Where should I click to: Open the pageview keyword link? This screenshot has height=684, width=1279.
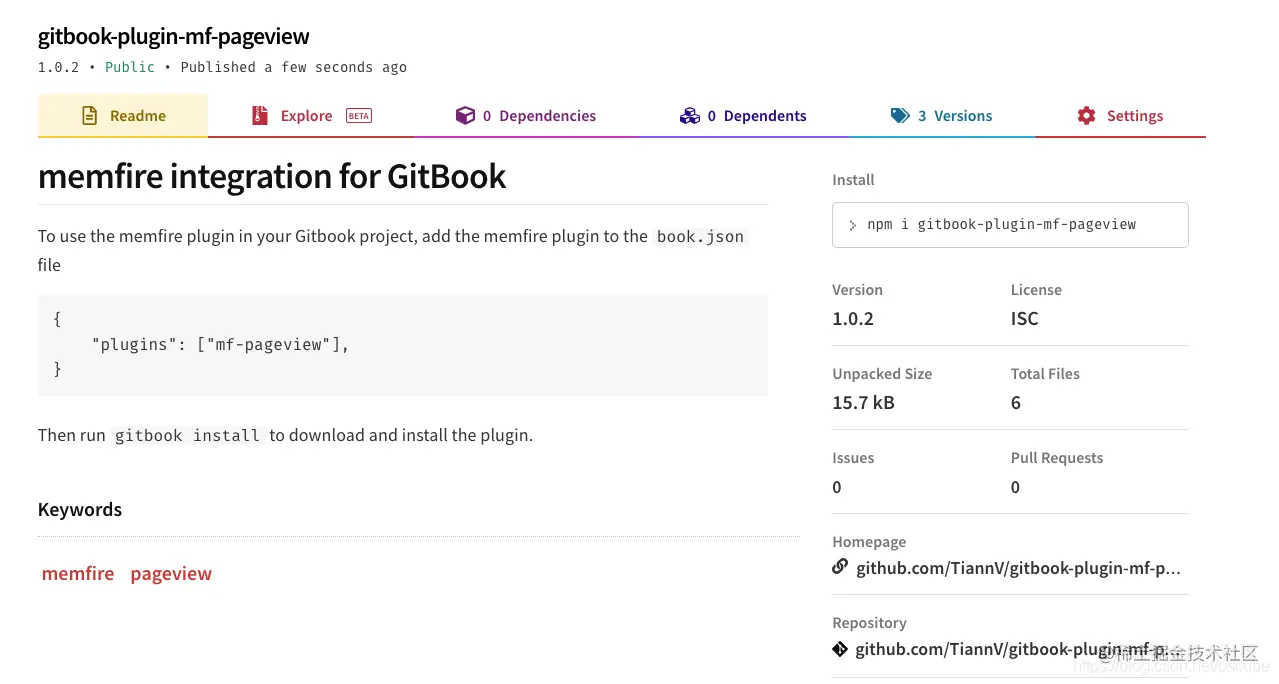click(171, 574)
